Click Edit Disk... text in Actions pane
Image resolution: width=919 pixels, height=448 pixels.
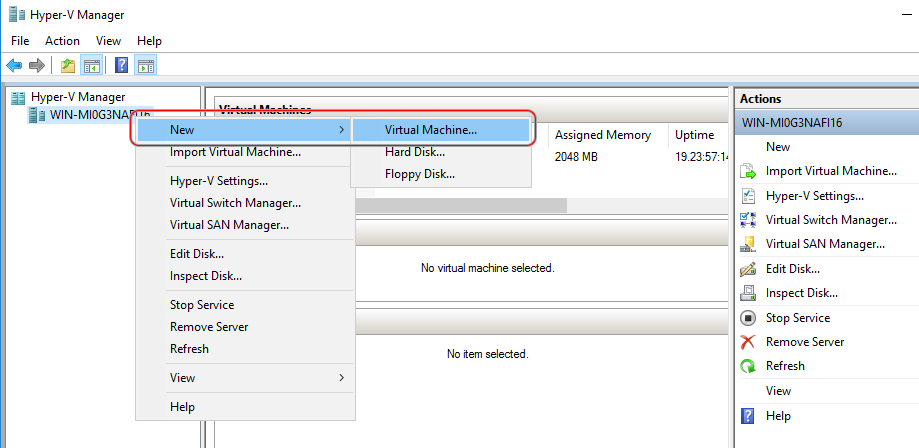tap(792, 269)
